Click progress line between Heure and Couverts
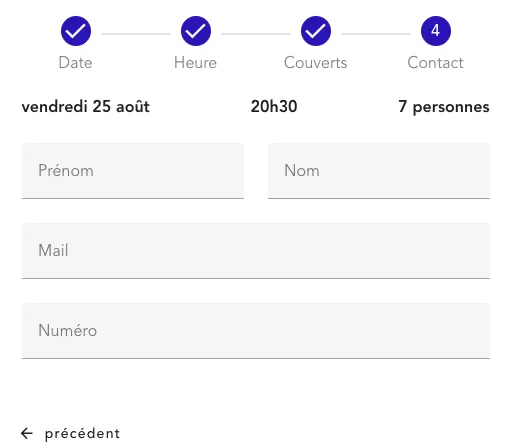512x446 pixels. (x=256, y=34)
